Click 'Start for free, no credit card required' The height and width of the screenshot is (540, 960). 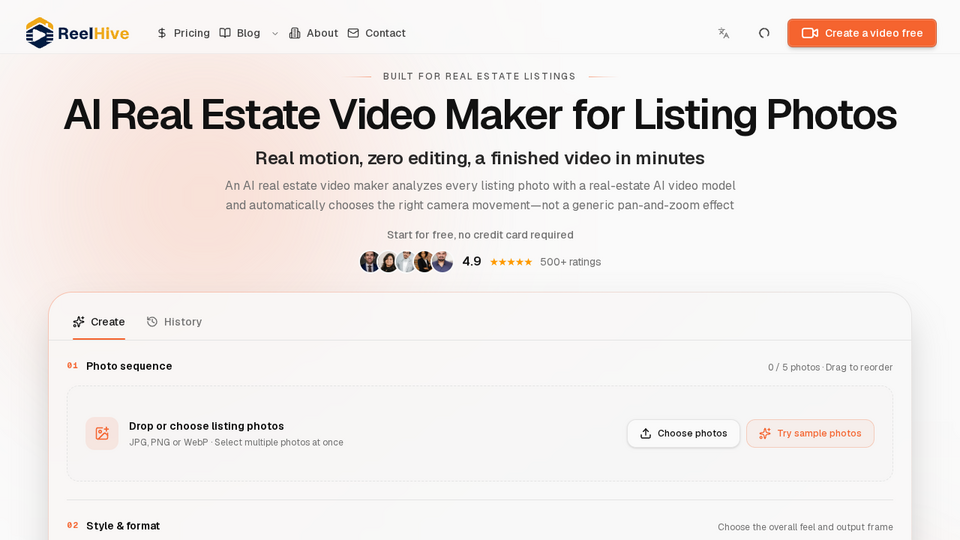[x=480, y=235]
